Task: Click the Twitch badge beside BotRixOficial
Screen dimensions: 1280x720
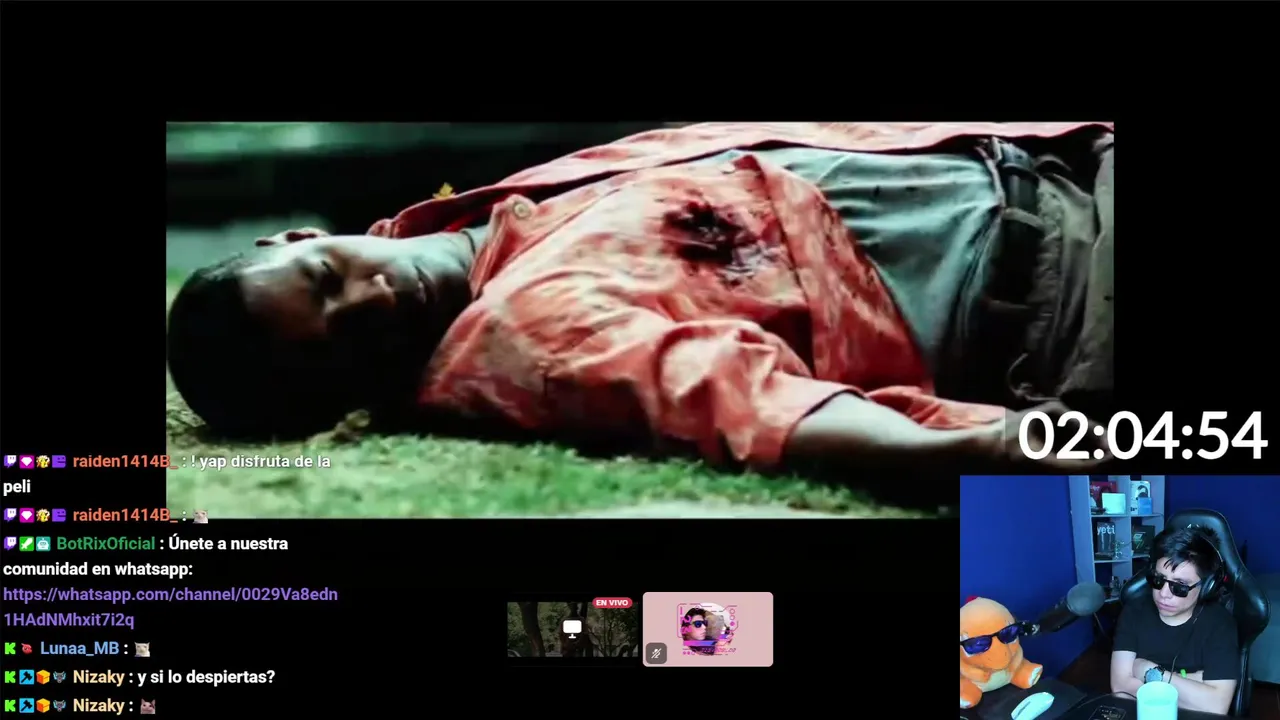Action: [x=10, y=544]
